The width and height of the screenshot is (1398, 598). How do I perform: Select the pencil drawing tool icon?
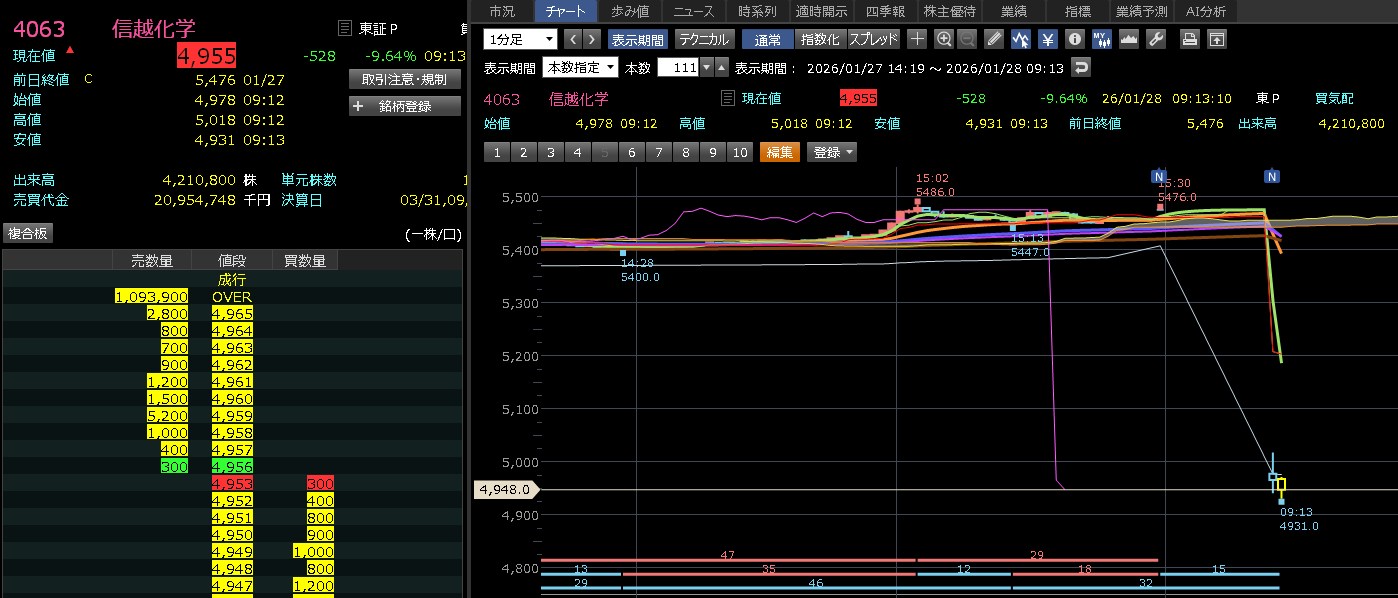pyautogui.click(x=993, y=39)
